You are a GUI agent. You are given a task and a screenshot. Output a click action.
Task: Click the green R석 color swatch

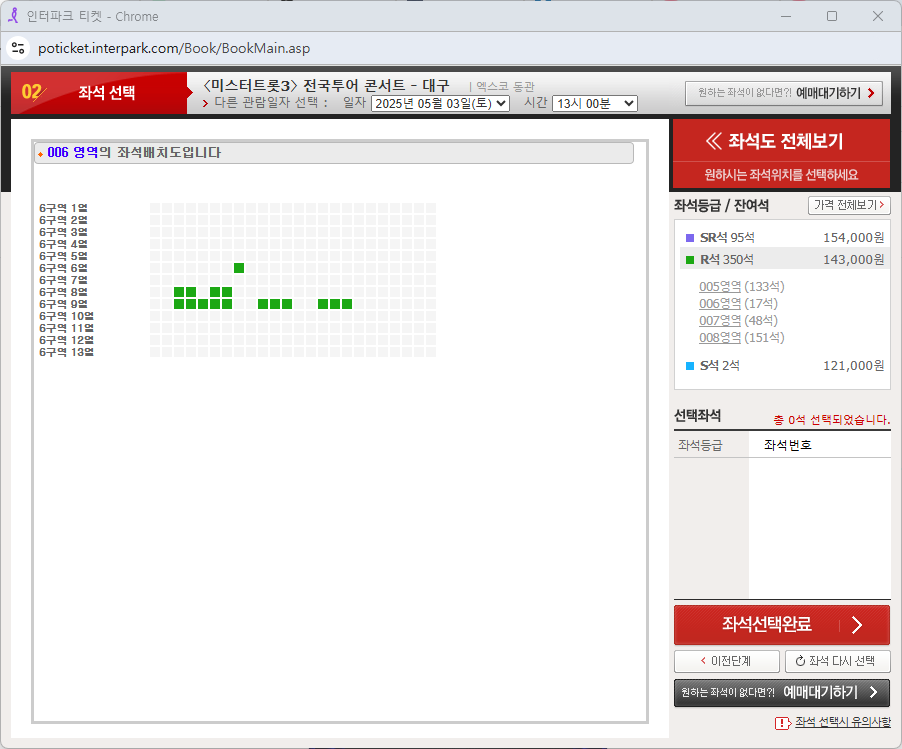pos(690,260)
